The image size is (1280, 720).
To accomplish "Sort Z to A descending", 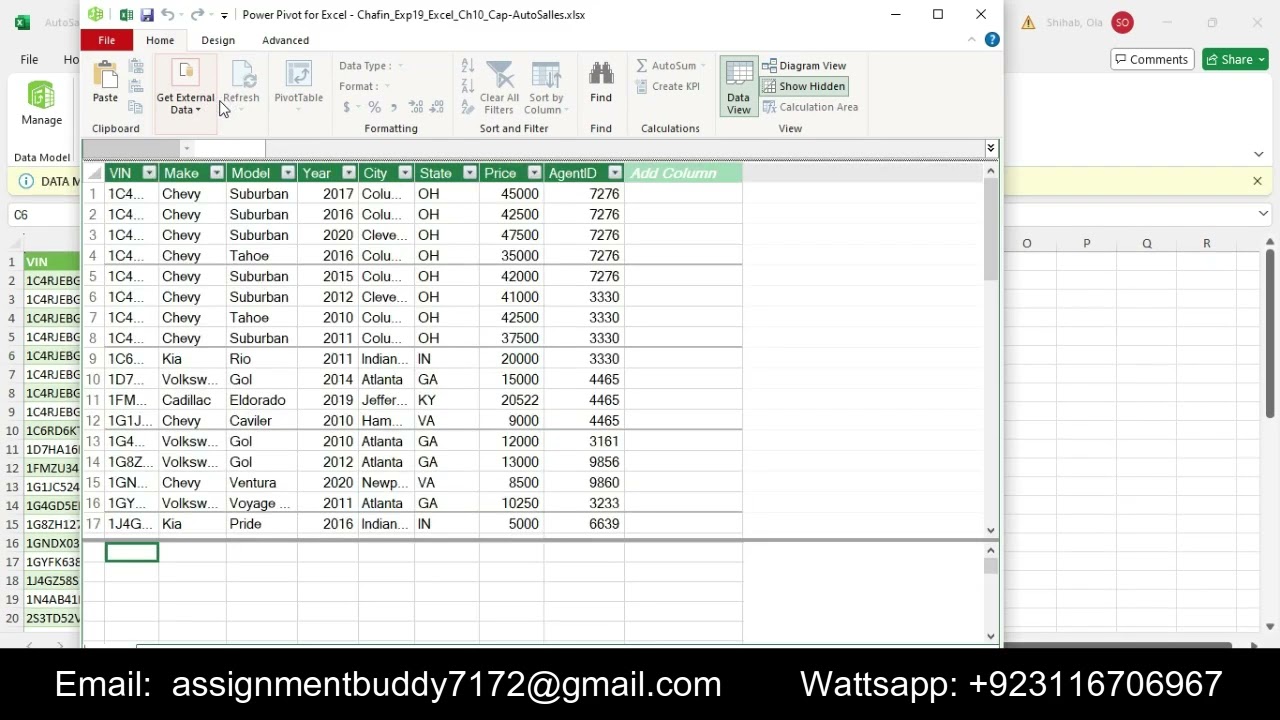I will click(467, 87).
